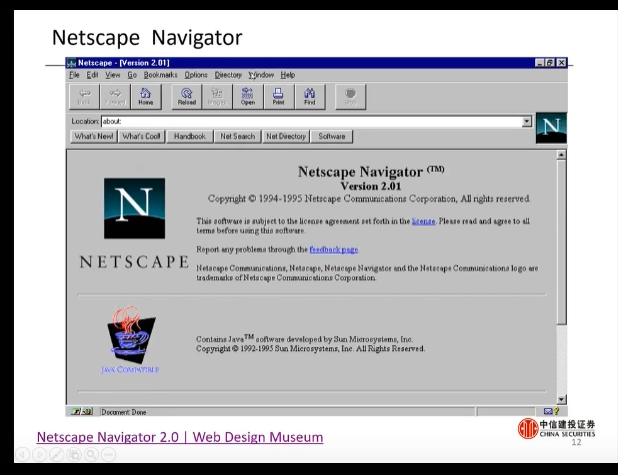Click the mail envelope icon in status bar
The width and height of the screenshot is (618, 475).
pyautogui.click(x=548, y=412)
